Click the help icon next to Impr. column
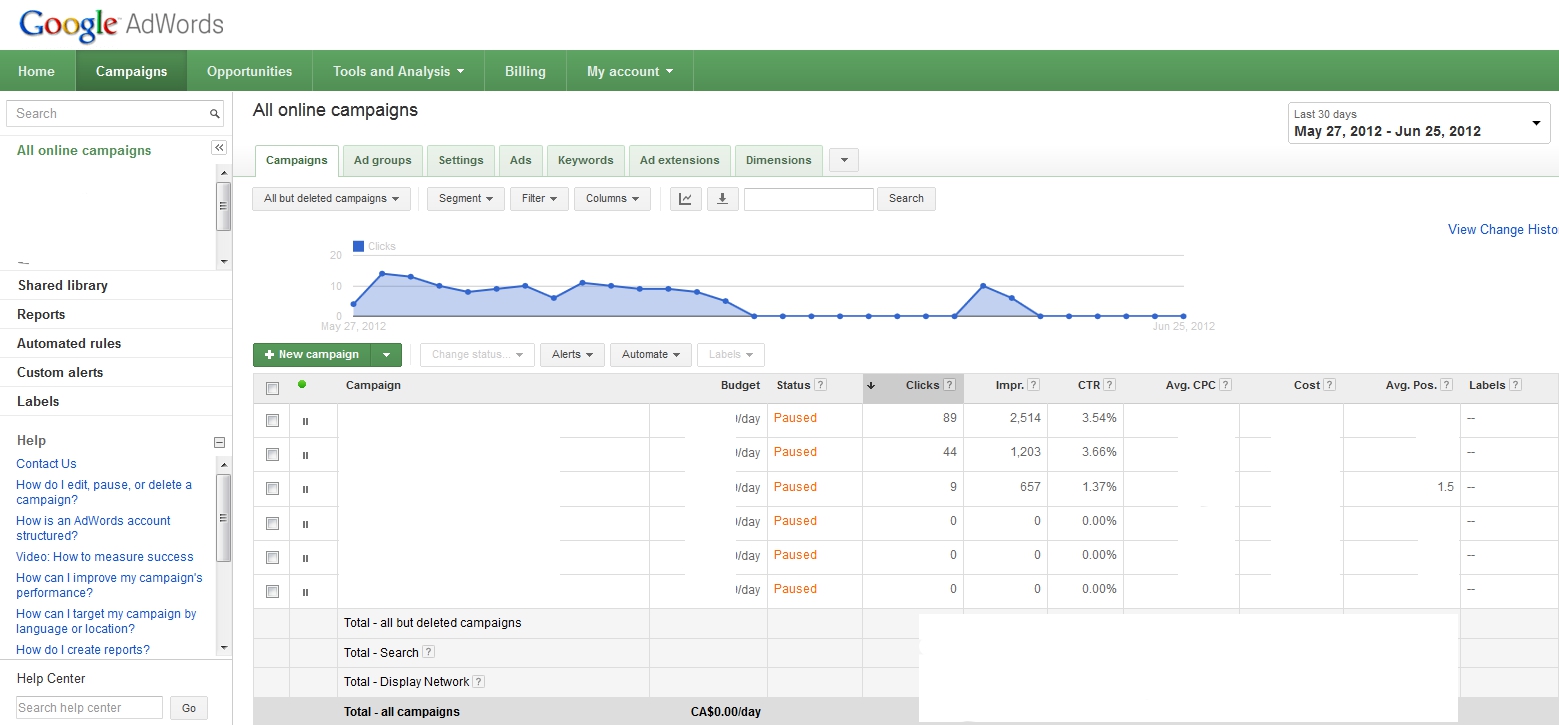 pyautogui.click(x=1033, y=385)
